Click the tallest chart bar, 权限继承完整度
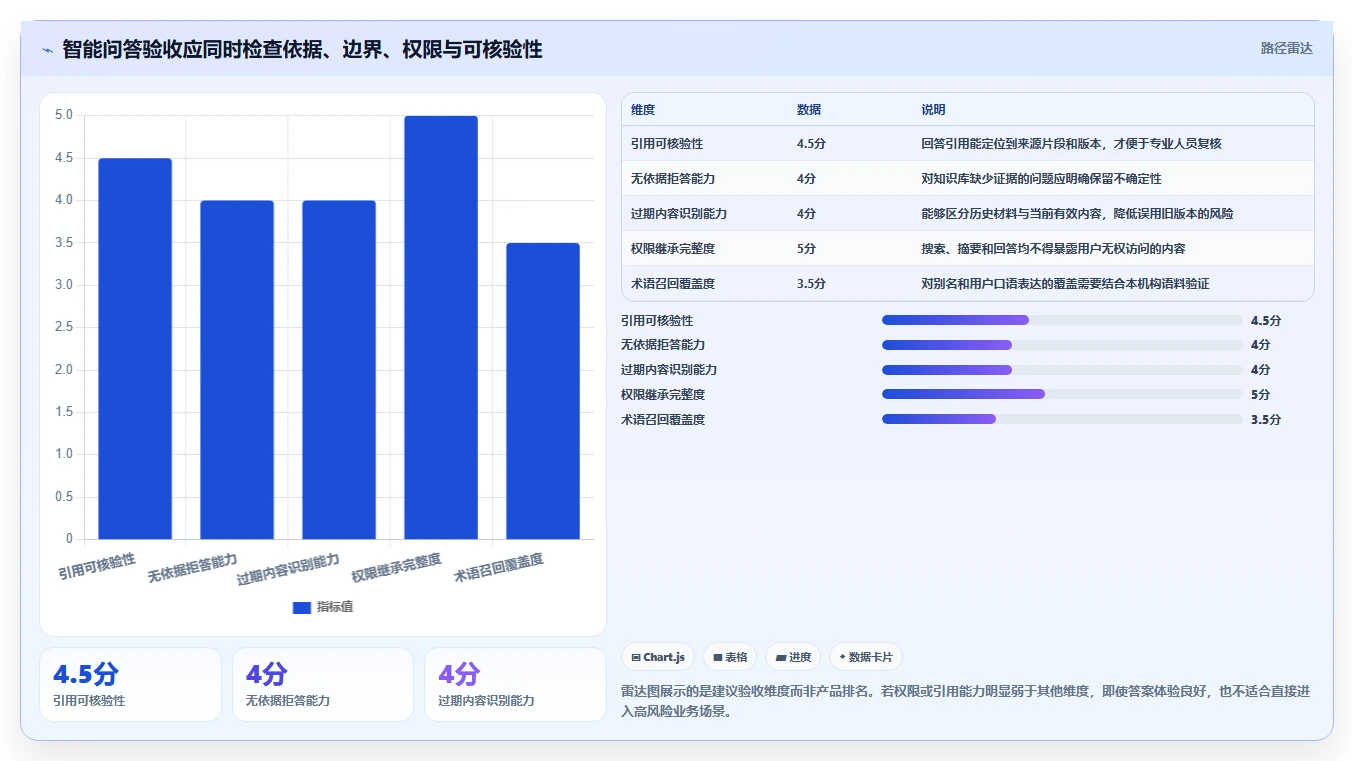 coord(441,328)
